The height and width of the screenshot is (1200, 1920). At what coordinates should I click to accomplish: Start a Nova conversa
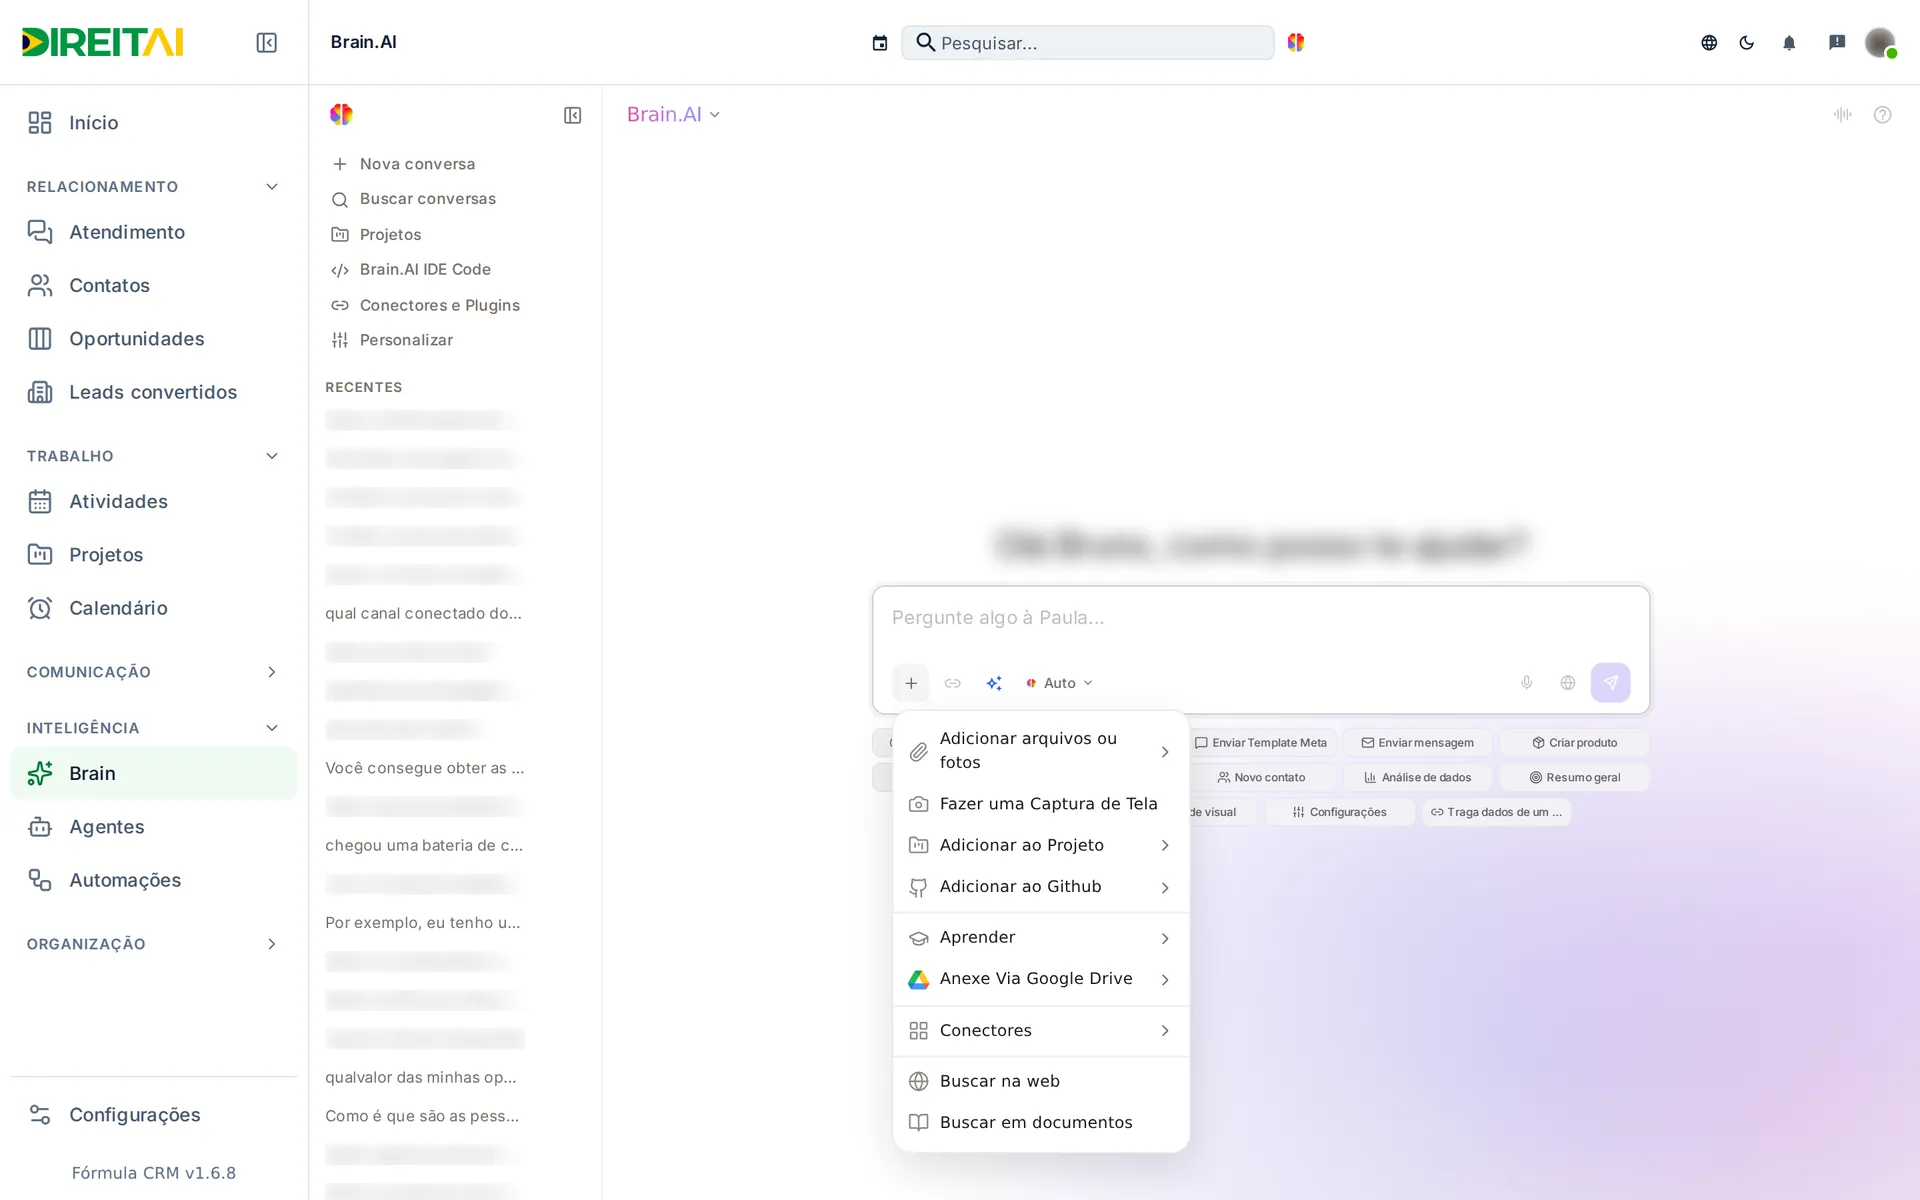click(417, 164)
